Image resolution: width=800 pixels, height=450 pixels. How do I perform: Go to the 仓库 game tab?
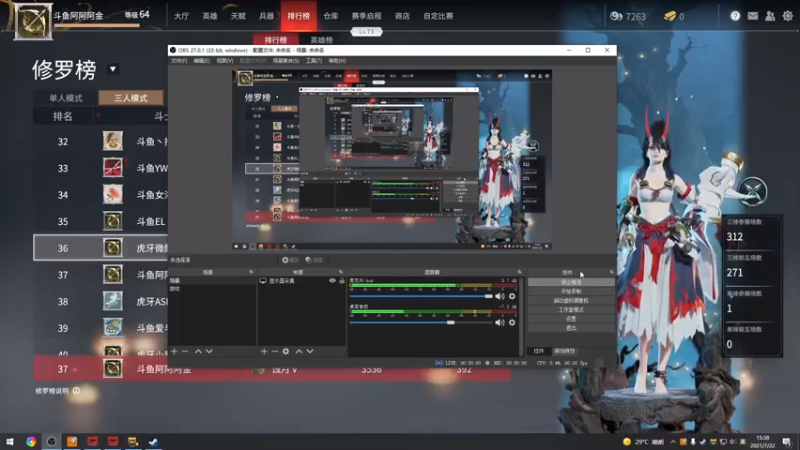[331, 16]
